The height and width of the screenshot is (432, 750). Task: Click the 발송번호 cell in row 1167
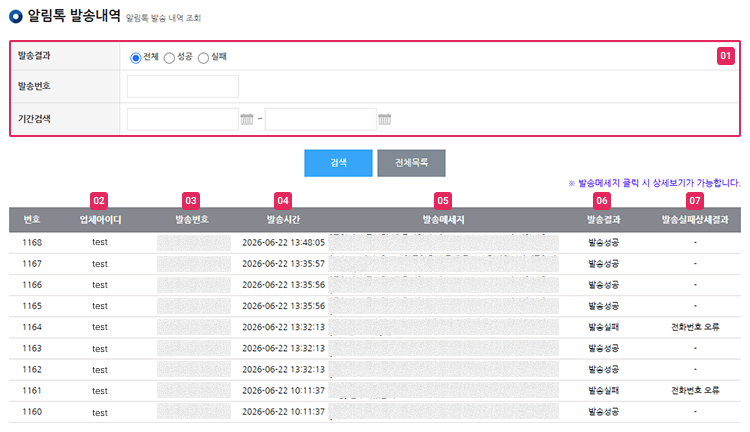tap(194, 264)
